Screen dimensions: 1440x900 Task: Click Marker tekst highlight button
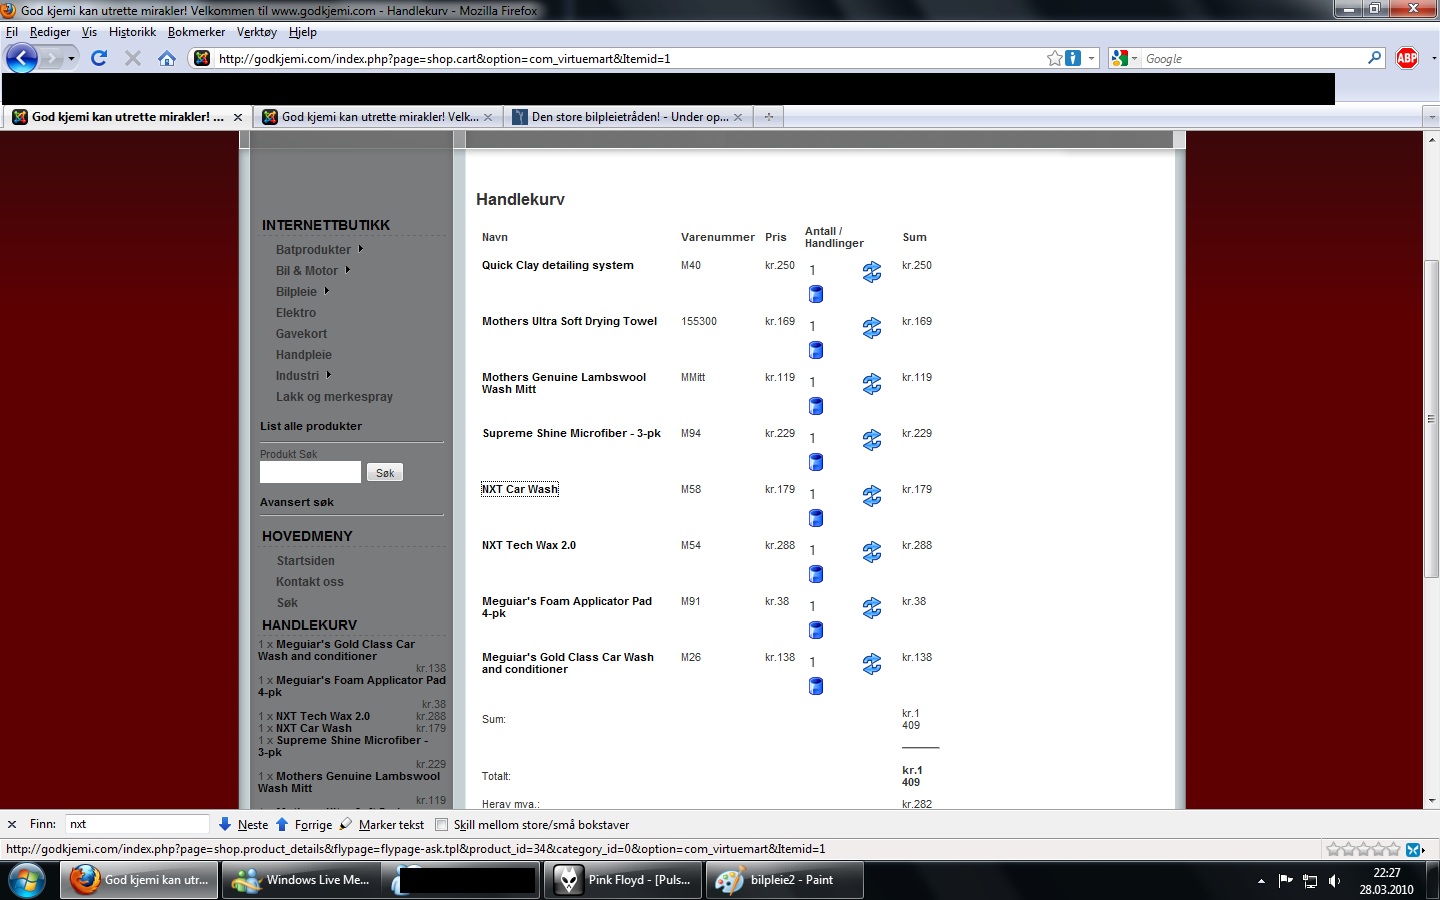tap(382, 825)
